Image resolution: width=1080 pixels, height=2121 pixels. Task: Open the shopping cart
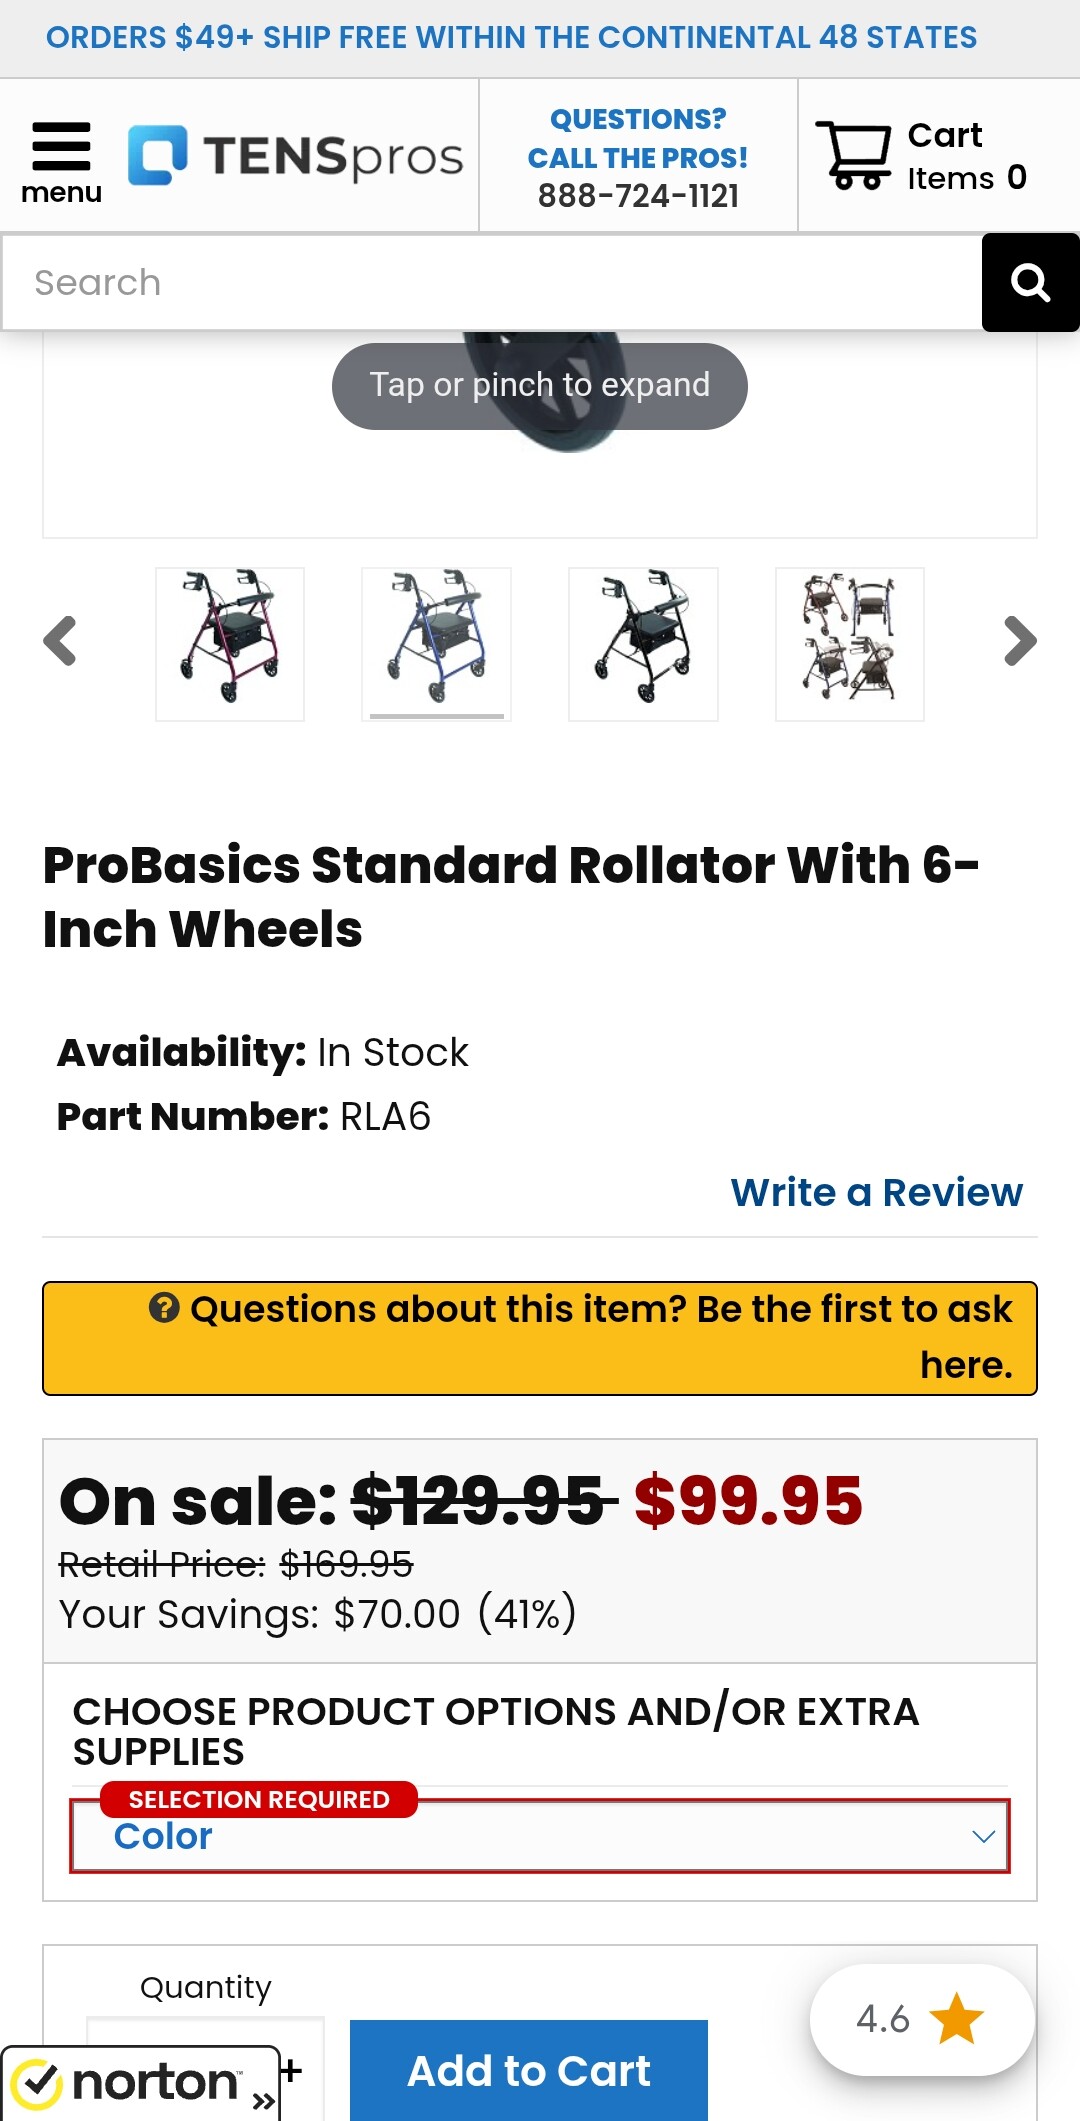(920, 156)
